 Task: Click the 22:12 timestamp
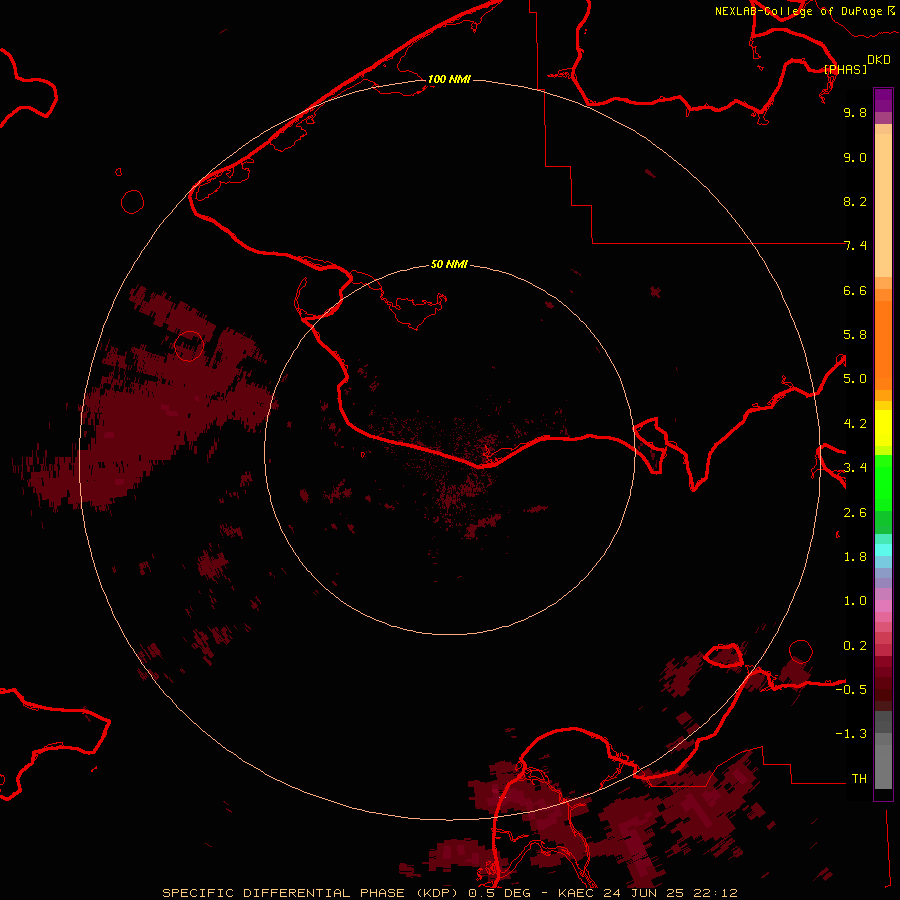coord(715,893)
